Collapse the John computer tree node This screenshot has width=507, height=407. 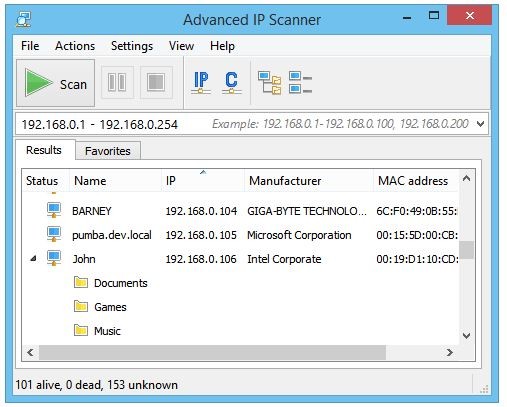click(x=33, y=258)
